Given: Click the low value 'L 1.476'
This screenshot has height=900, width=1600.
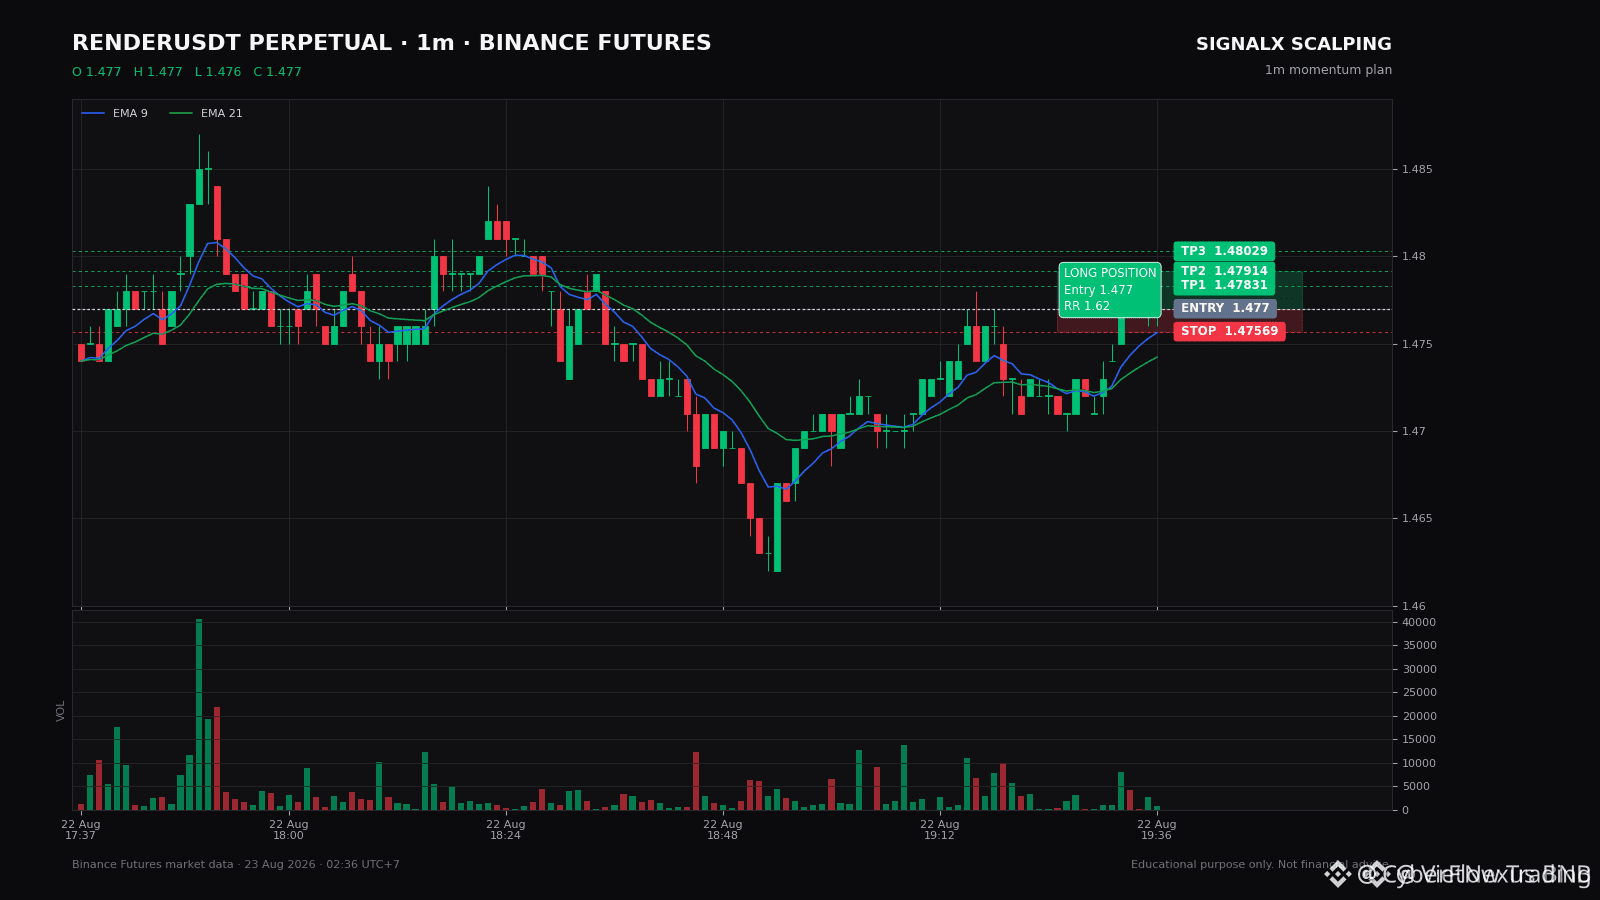Looking at the screenshot, I should pyautogui.click(x=218, y=72).
